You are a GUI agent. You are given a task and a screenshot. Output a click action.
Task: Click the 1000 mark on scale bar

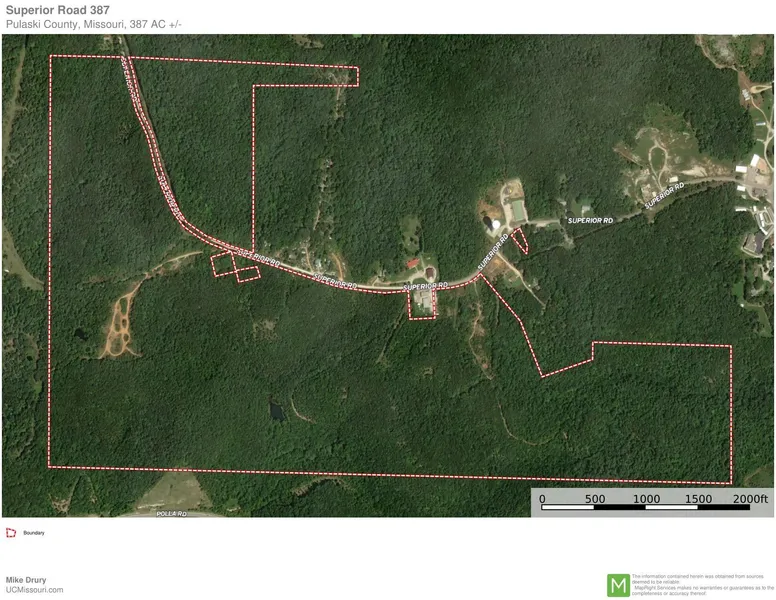click(646, 498)
